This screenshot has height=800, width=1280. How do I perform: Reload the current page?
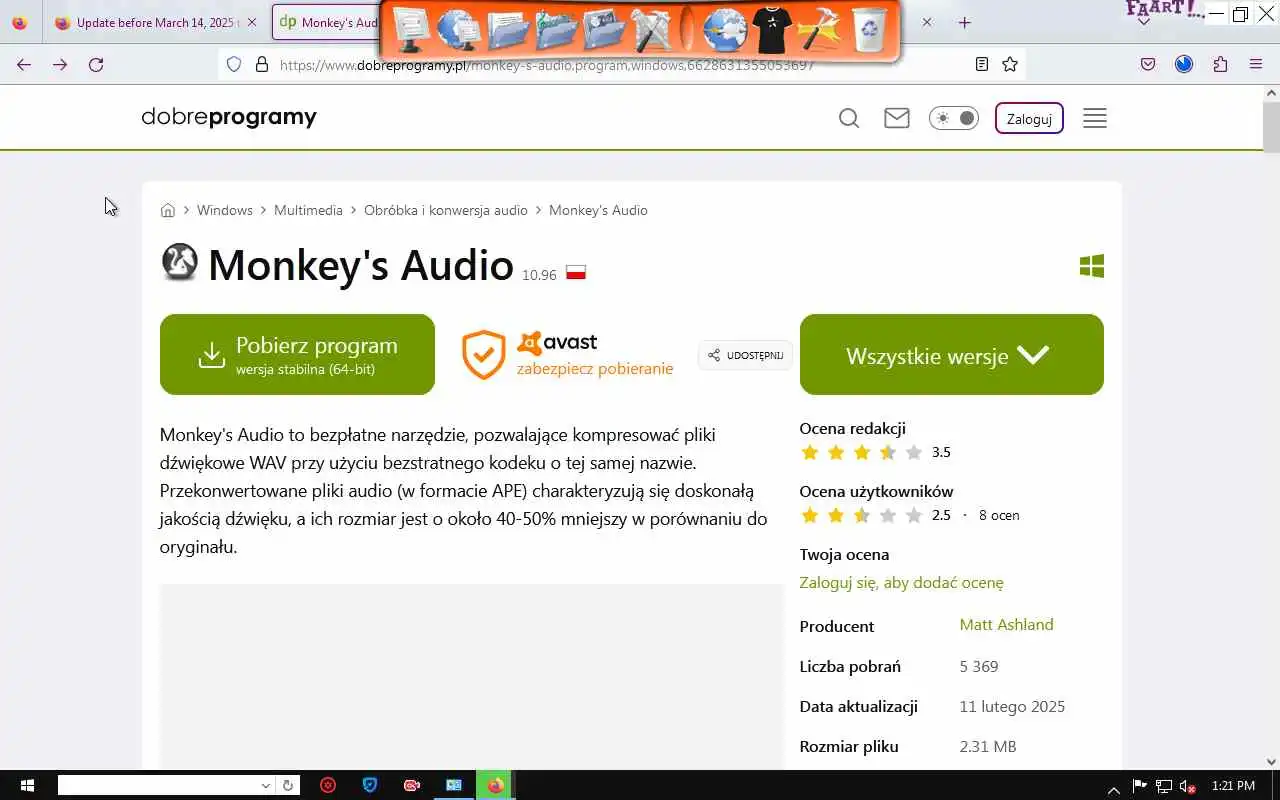(x=96, y=64)
